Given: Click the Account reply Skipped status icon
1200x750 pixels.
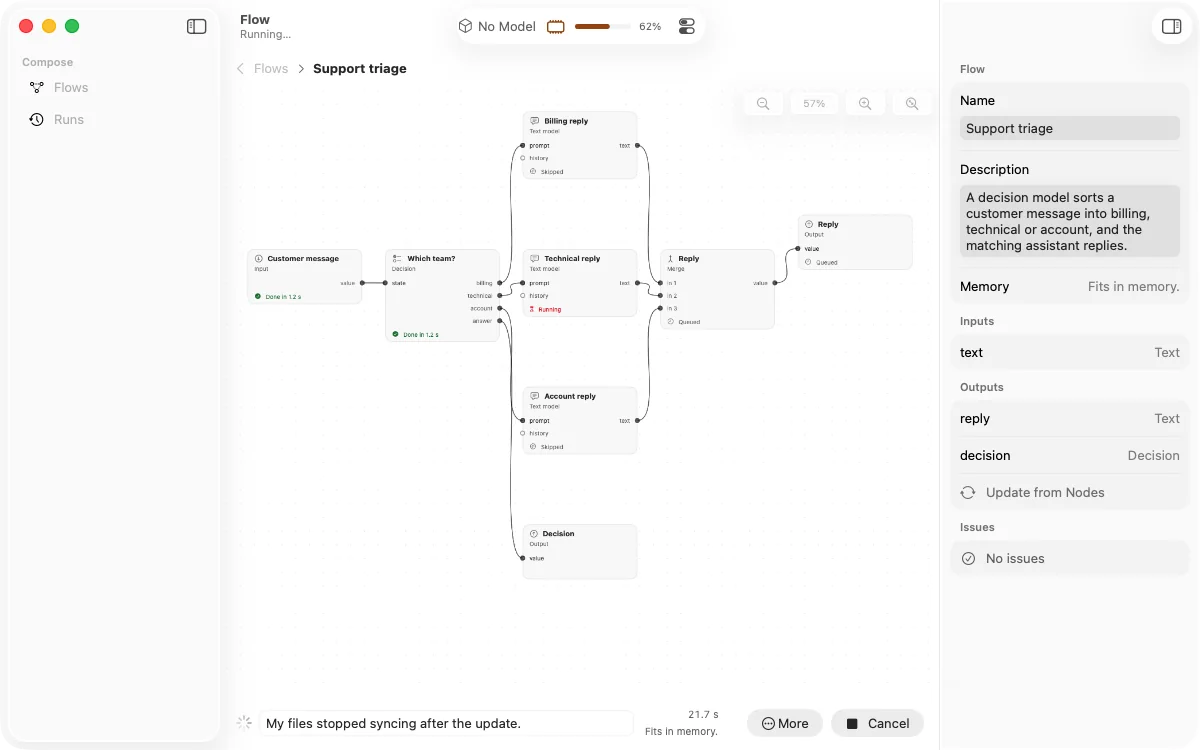Looking at the screenshot, I should [533, 447].
